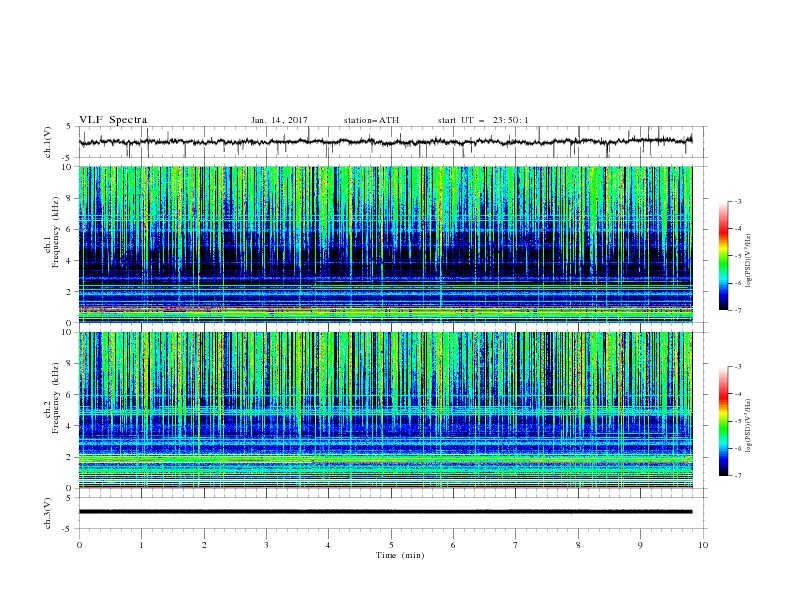
Task: Click the "-7" tick on ch.1 colorbar
Action: tap(738, 310)
